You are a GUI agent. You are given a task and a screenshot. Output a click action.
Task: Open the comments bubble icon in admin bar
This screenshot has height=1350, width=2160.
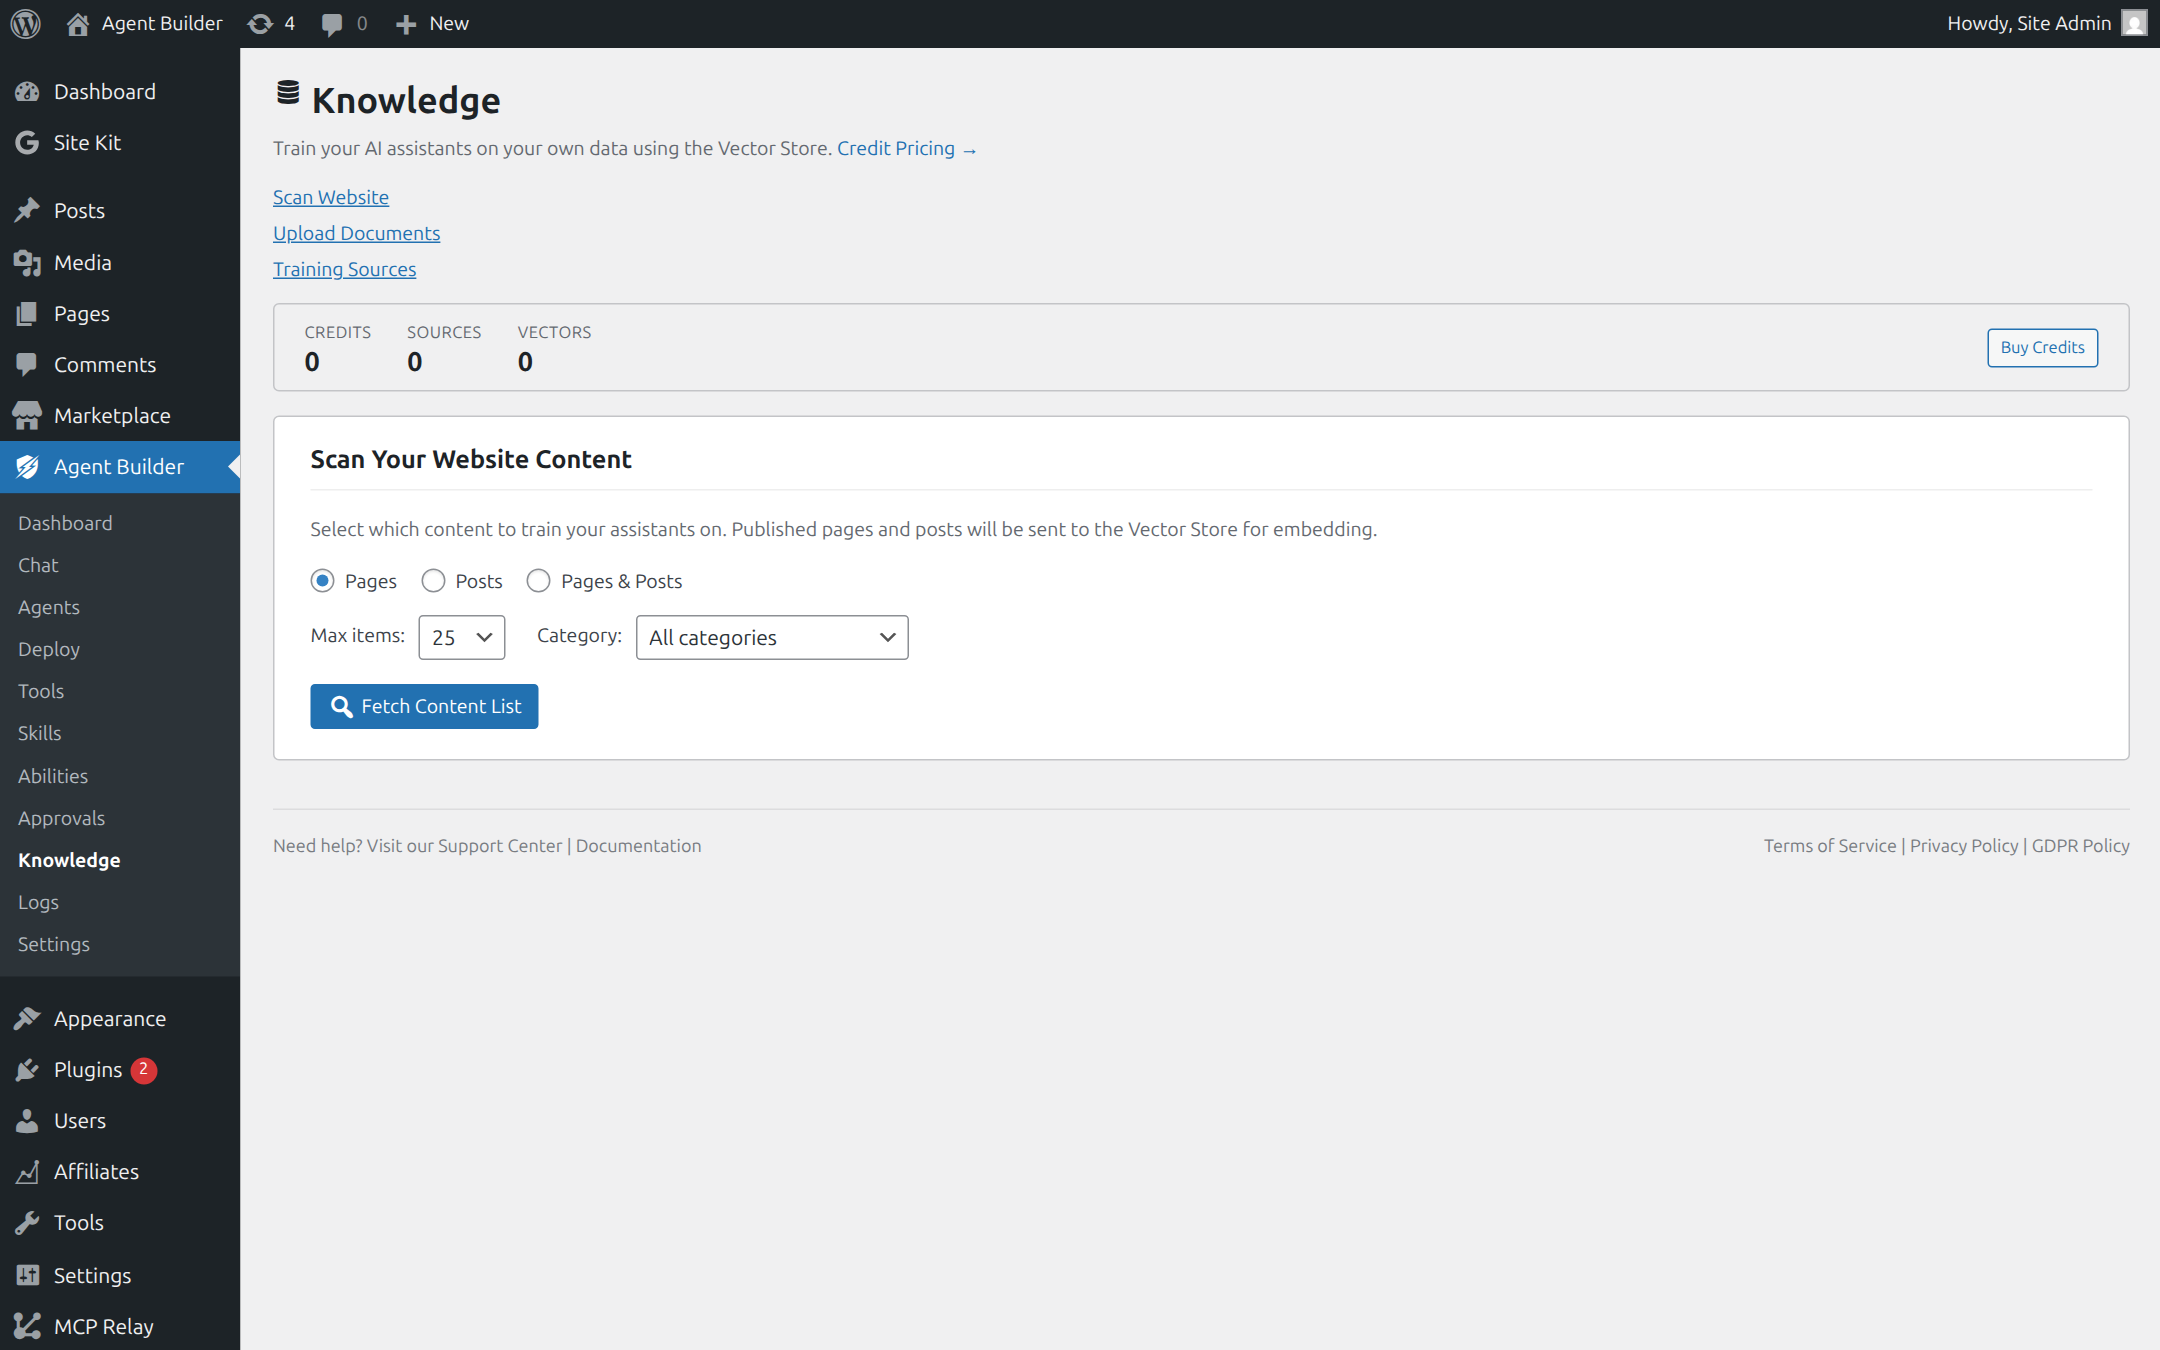[x=332, y=24]
